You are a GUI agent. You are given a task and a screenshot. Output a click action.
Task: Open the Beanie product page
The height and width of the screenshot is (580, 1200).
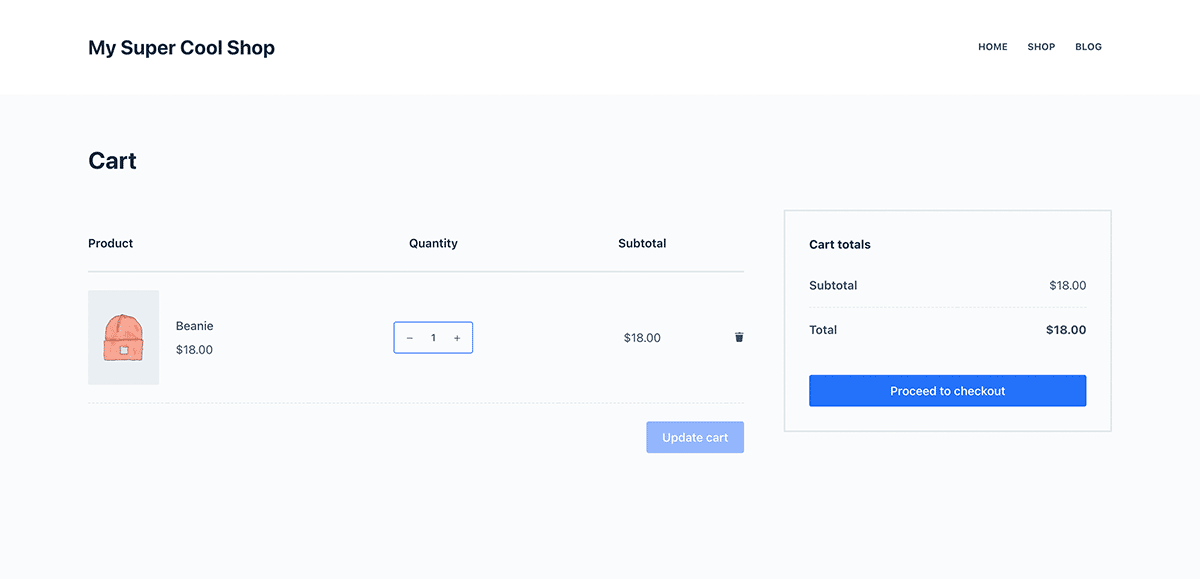point(194,325)
